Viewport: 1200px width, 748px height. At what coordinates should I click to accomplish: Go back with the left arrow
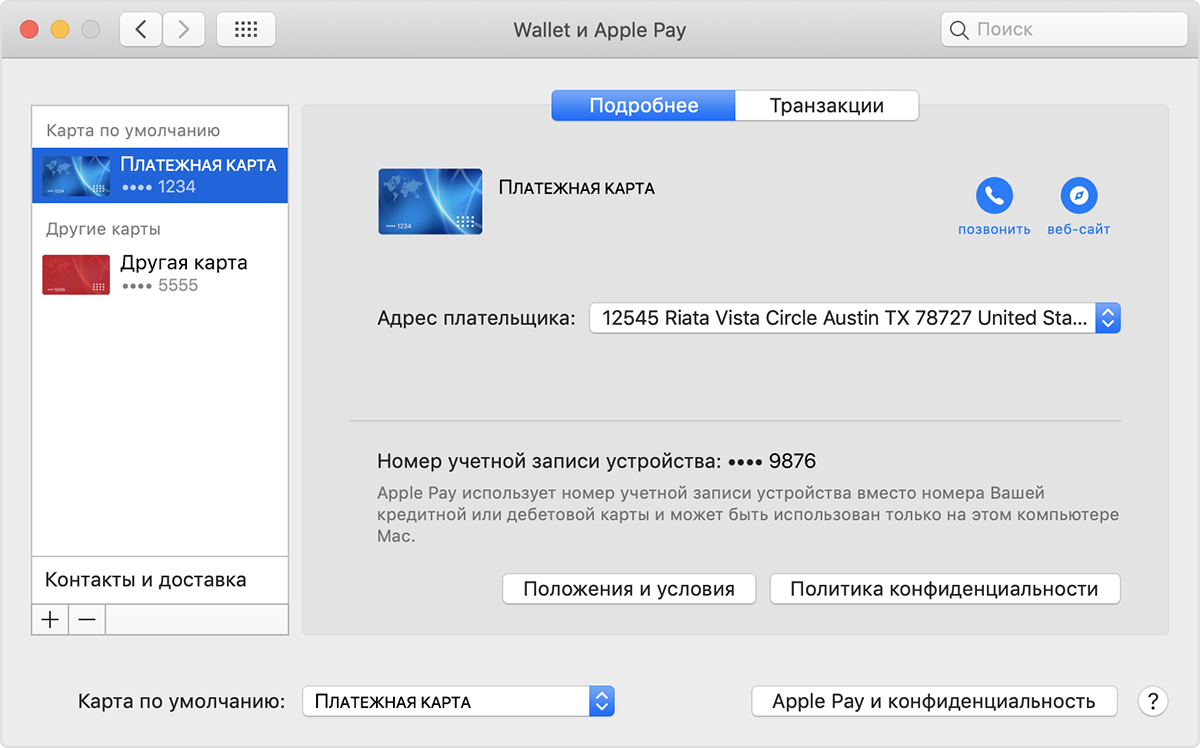coord(141,30)
